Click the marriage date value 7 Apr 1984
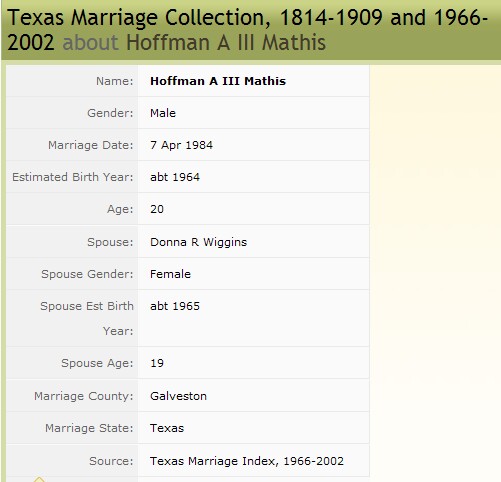 (181, 145)
